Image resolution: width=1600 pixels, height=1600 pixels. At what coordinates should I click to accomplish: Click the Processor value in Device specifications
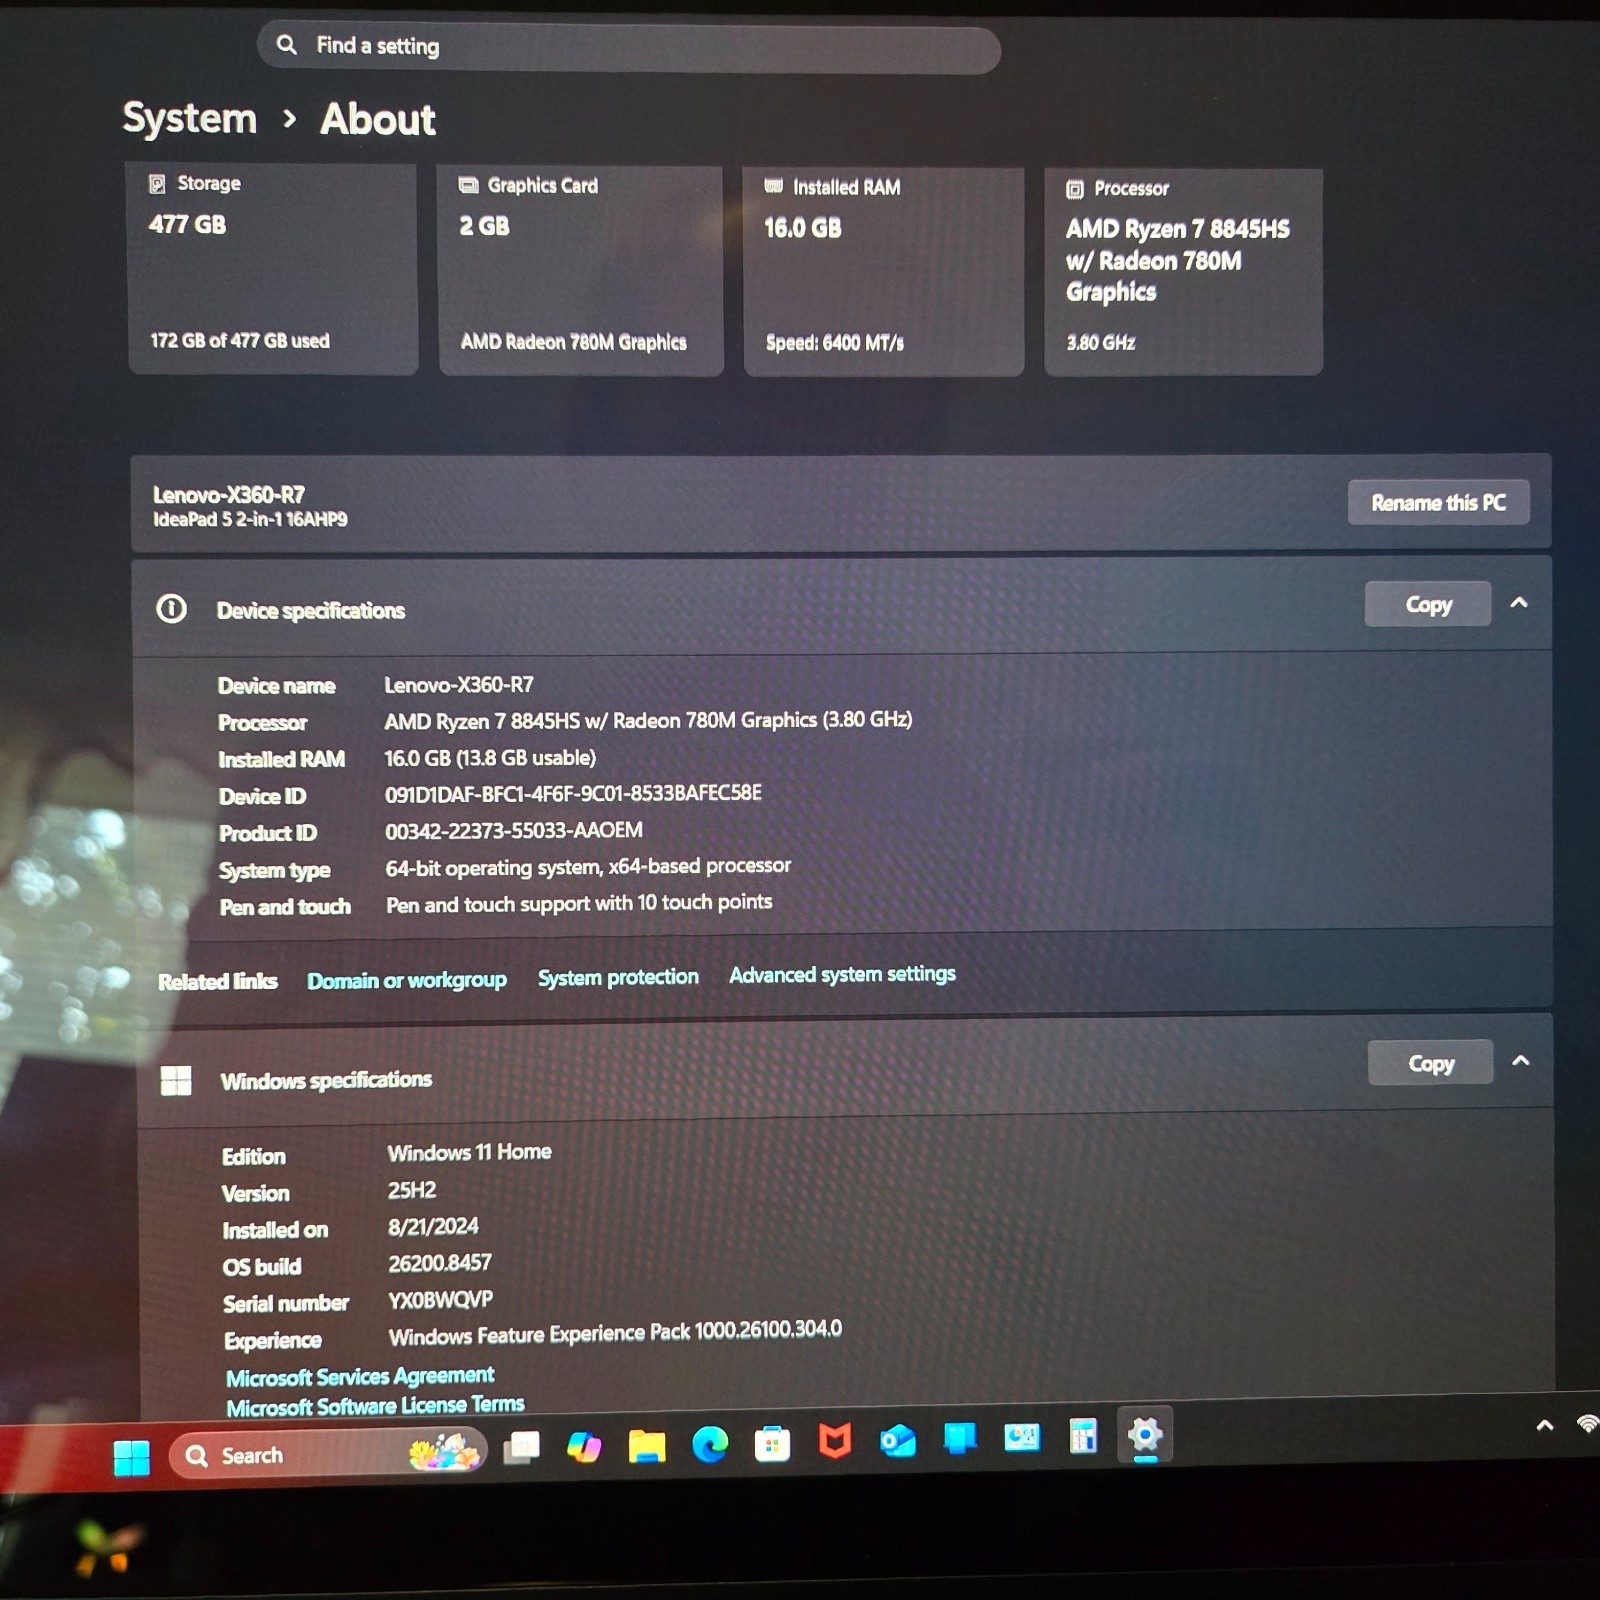click(x=648, y=721)
